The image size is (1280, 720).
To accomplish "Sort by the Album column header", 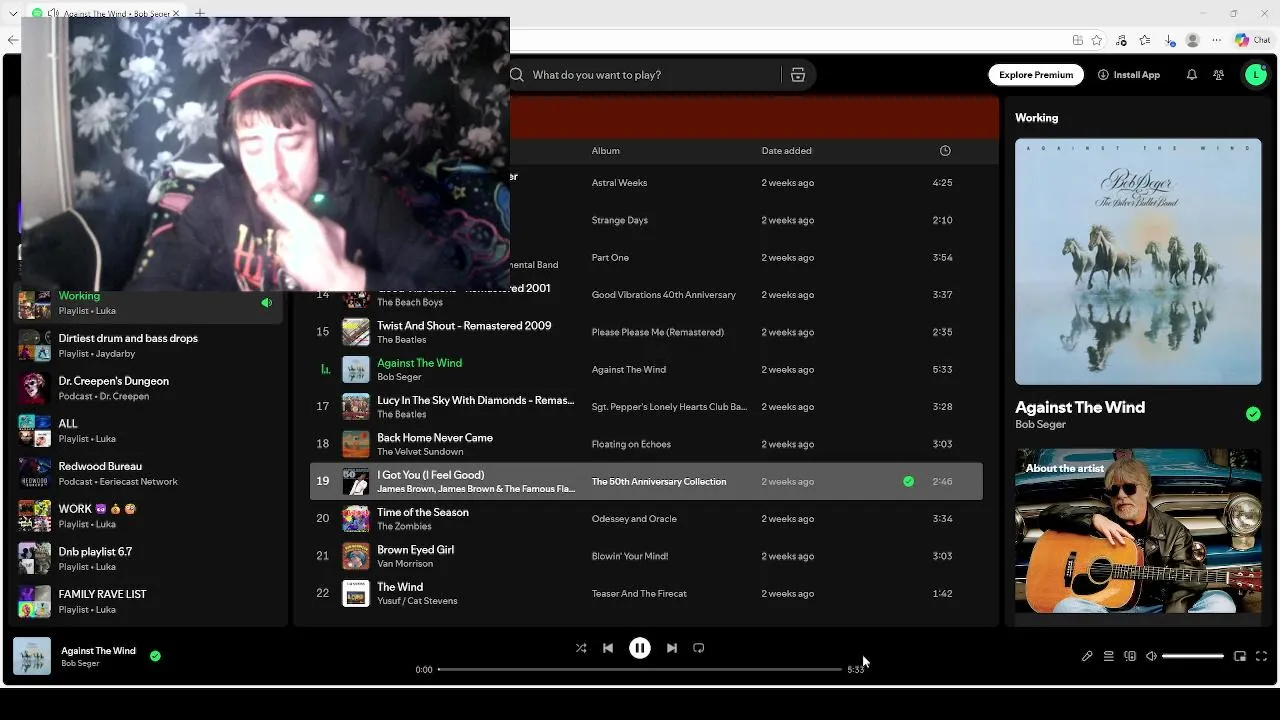I will (x=606, y=151).
